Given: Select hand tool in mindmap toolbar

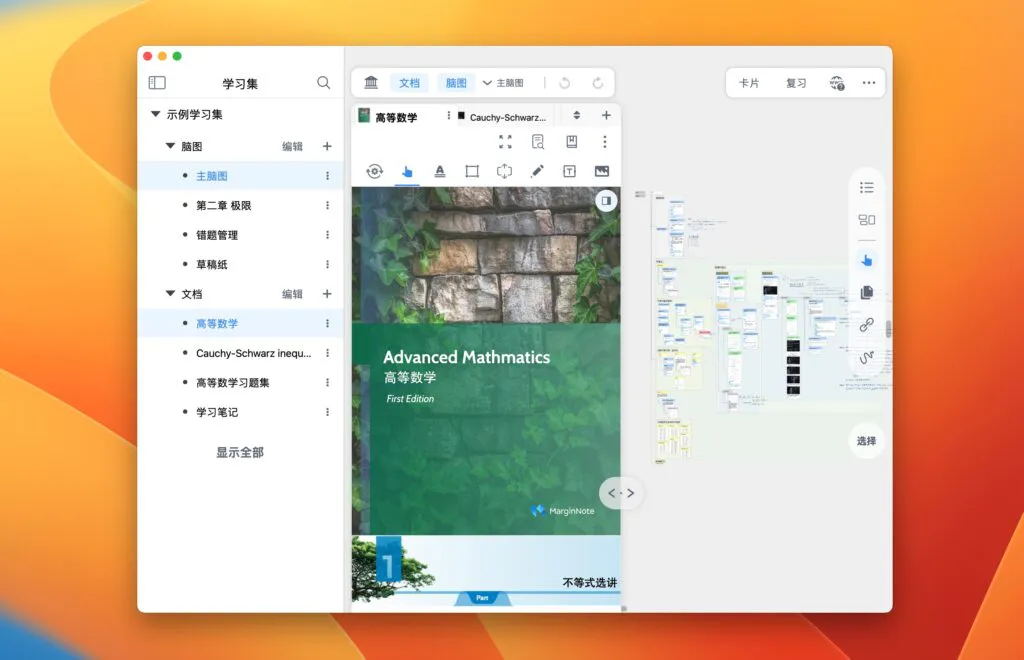Looking at the screenshot, I should pyautogui.click(x=867, y=260).
